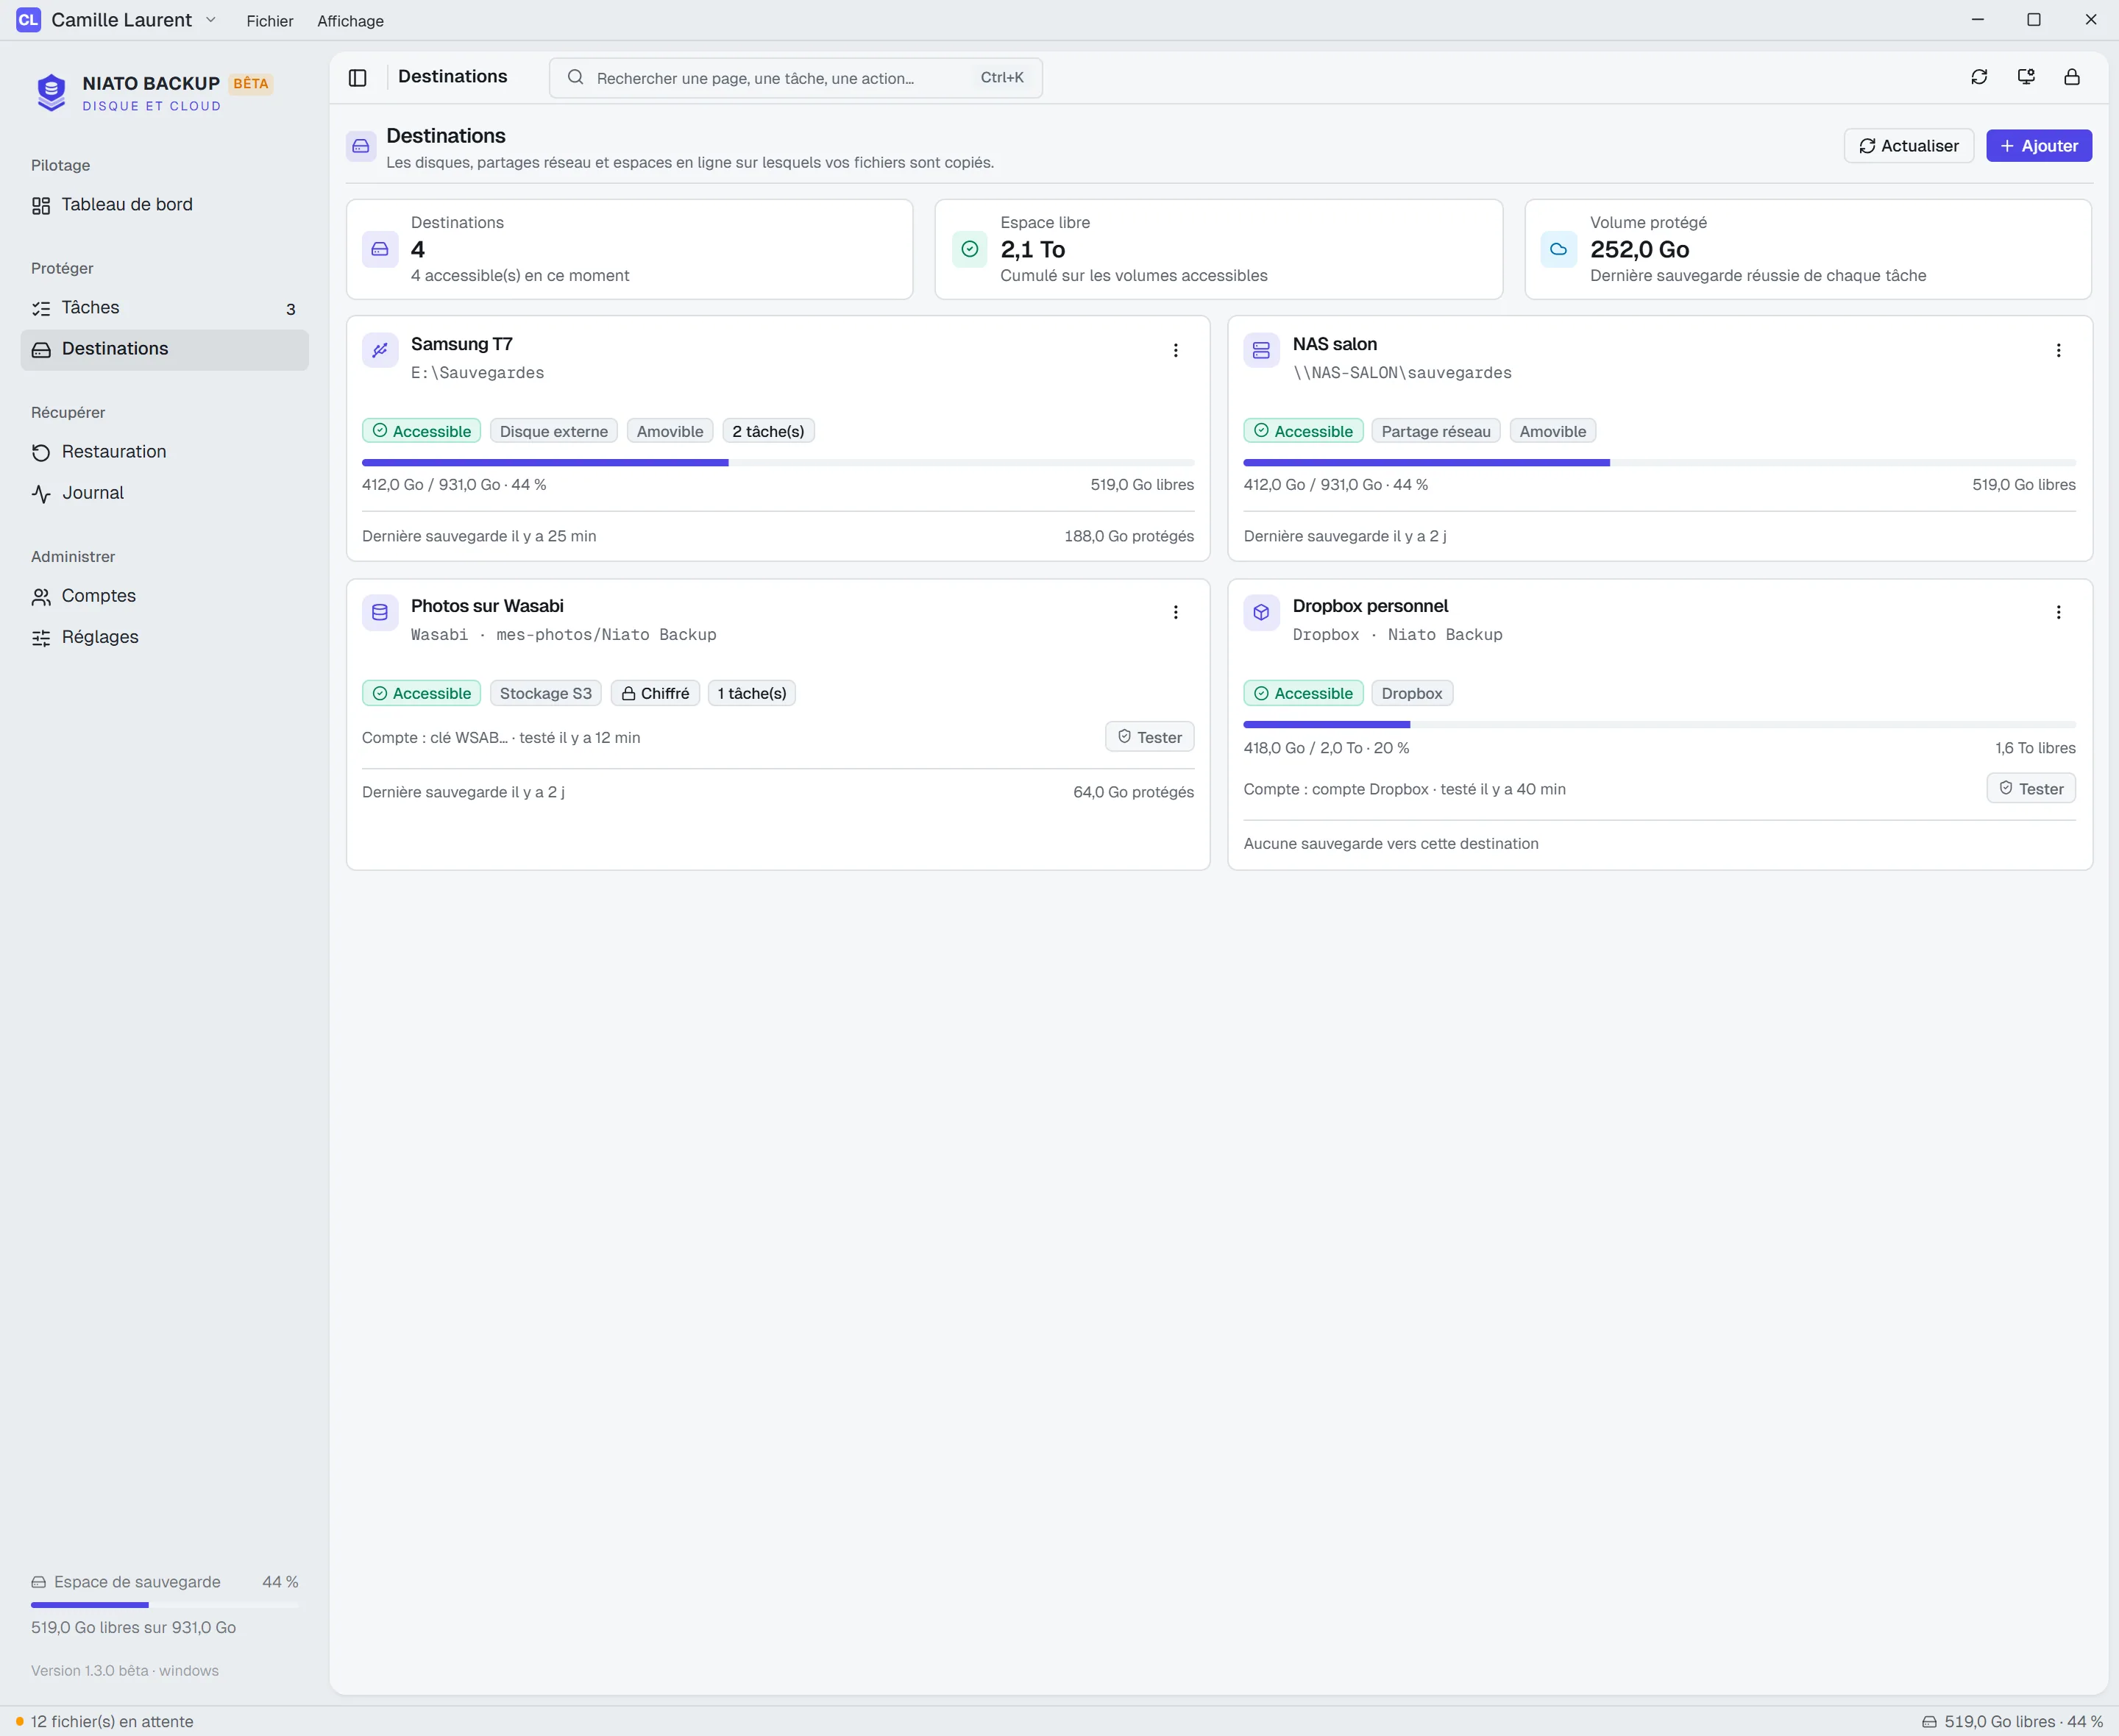The width and height of the screenshot is (2119, 1736).
Task: Click the lock icon in top toolbar
Action: [2072, 77]
